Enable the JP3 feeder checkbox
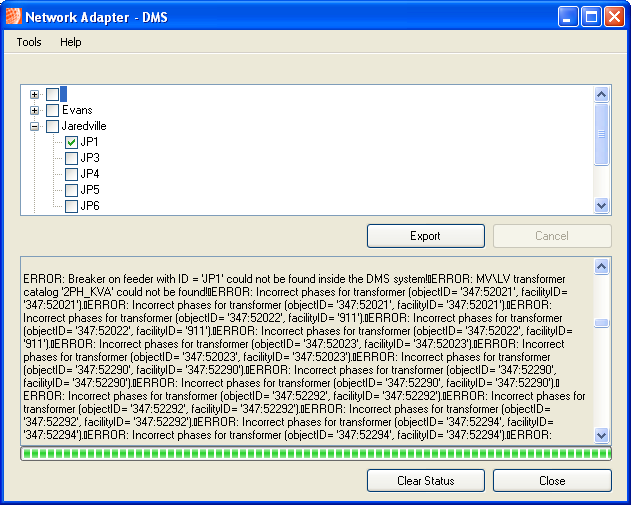 [71, 158]
